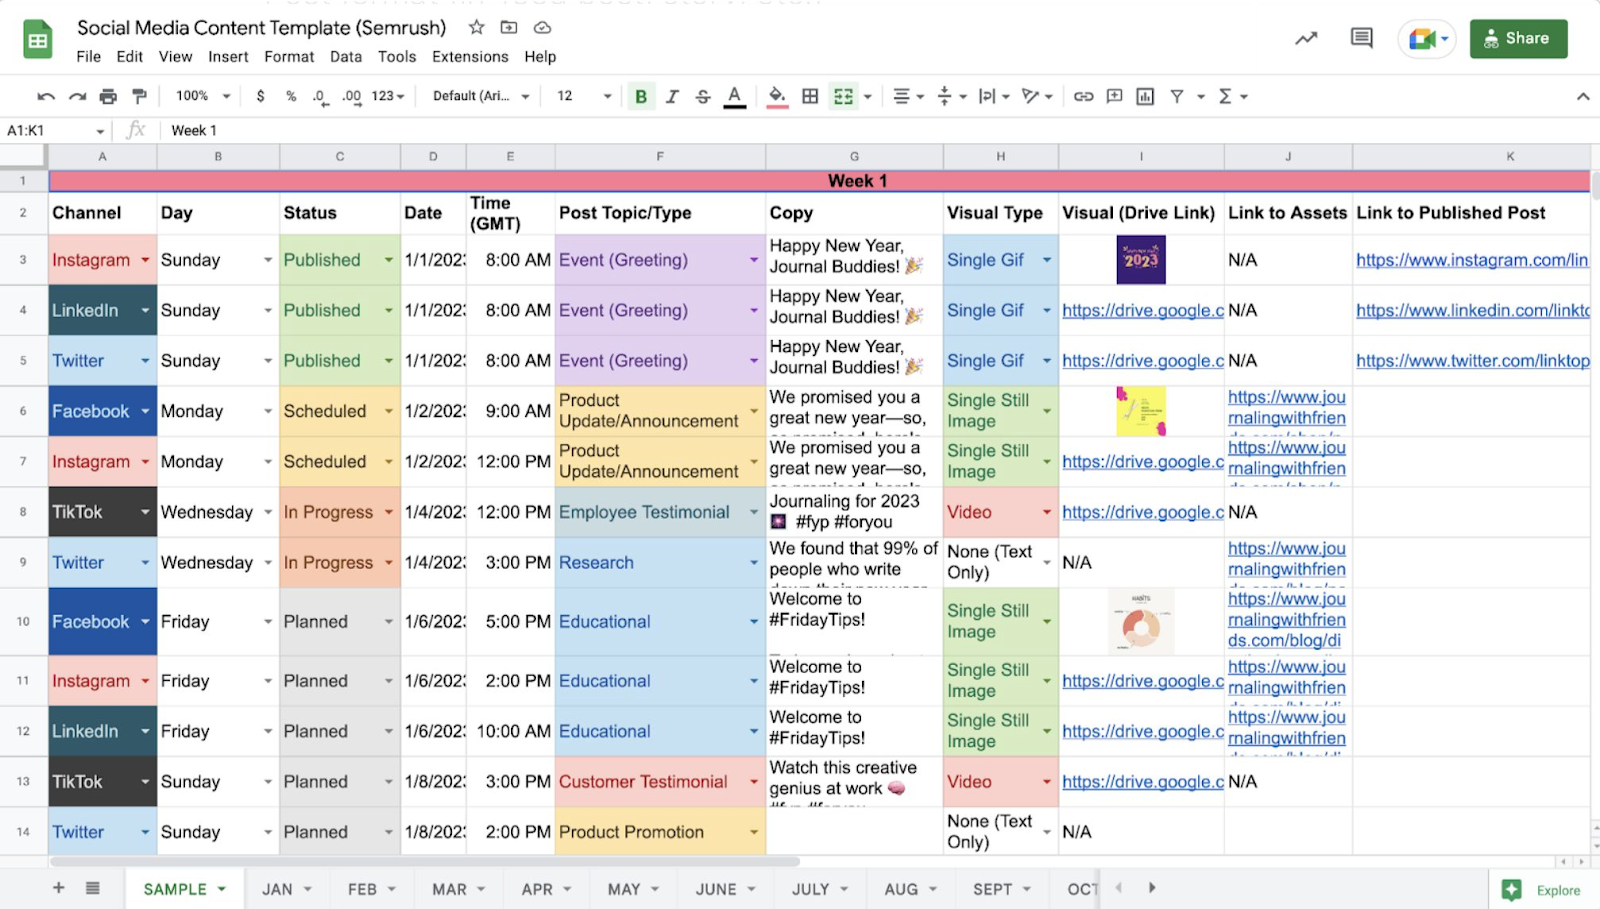1600x909 pixels.
Task: Open the font size dropdown
Action: point(580,95)
